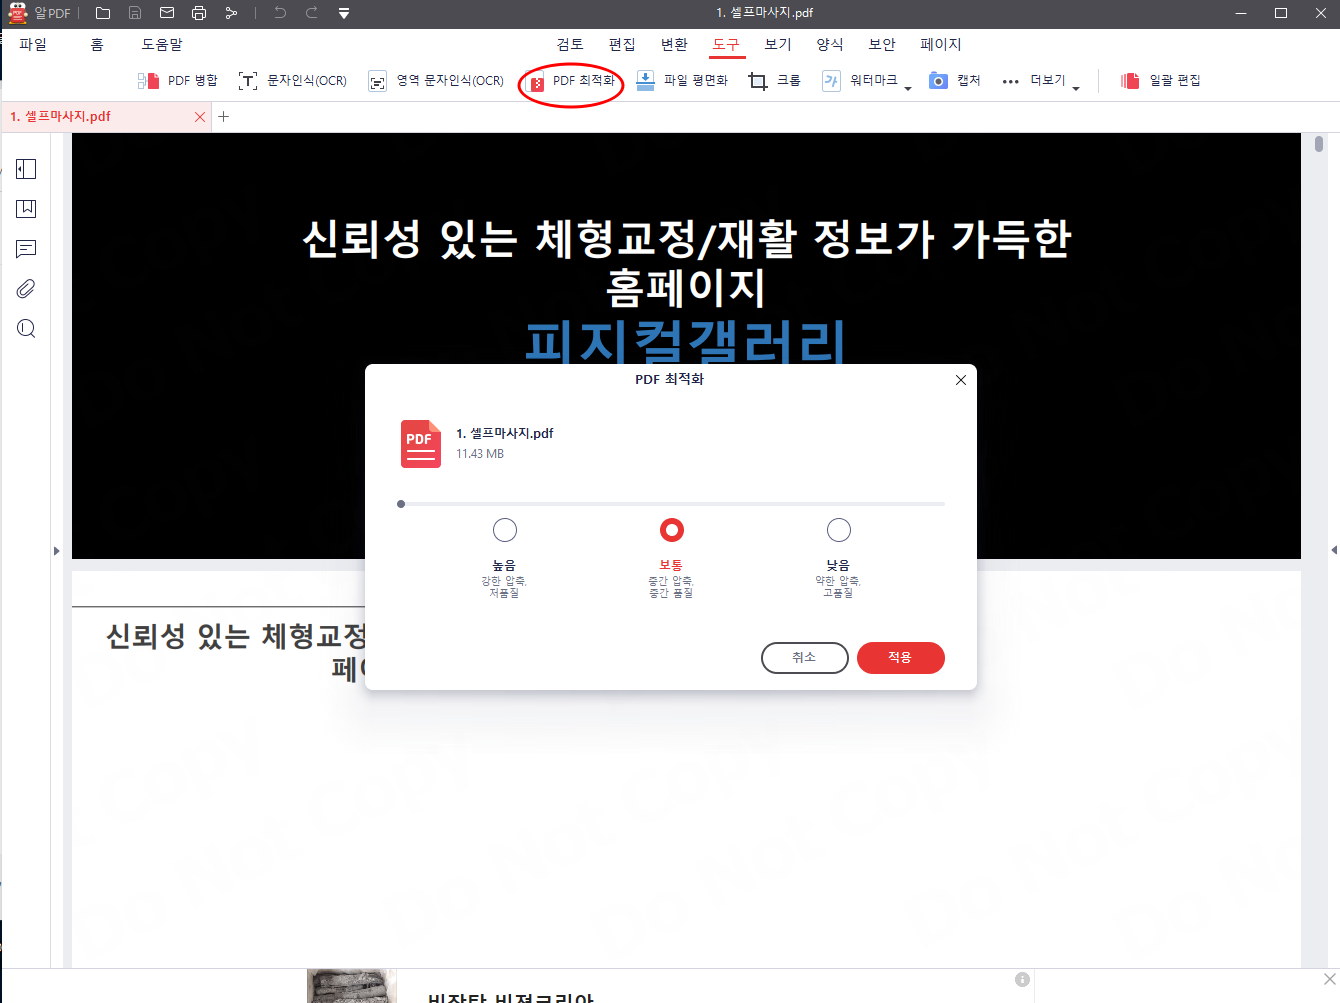Click the 캡처 camera tool
Image resolution: width=1340 pixels, height=1003 pixels.
[955, 81]
